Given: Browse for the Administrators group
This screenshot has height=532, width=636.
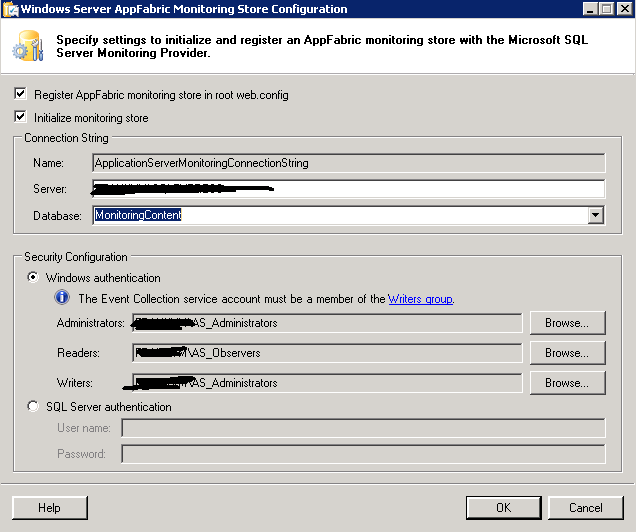Looking at the screenshot, I should (x=567, y=323).
